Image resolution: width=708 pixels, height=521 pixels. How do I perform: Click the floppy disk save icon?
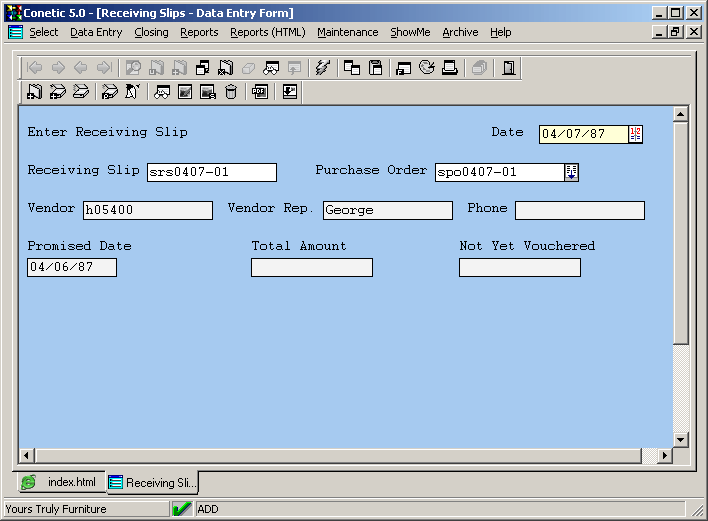point(376,68)
